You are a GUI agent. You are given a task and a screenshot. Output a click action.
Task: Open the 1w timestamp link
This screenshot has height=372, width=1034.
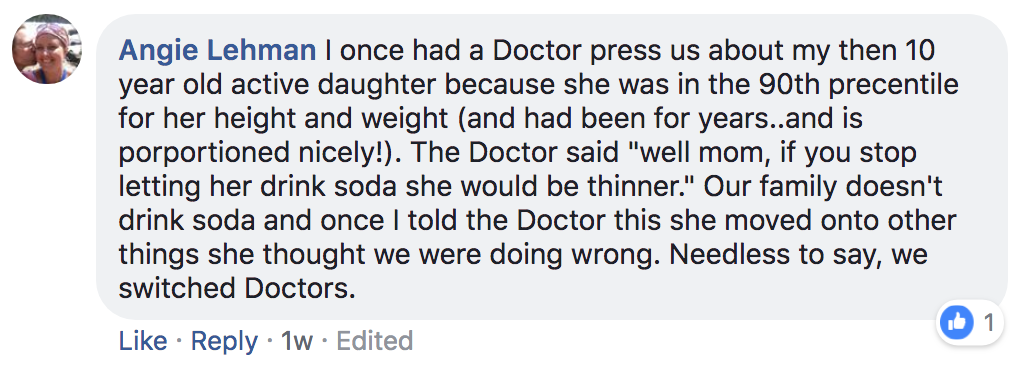point(296,341)
